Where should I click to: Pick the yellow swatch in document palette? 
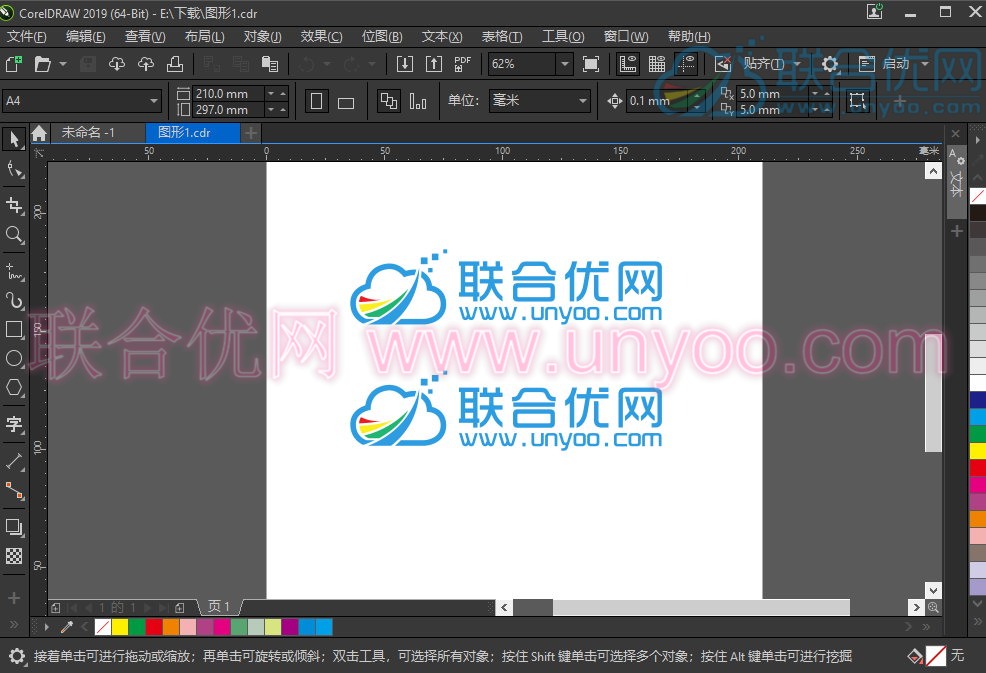tap(119, 626)
